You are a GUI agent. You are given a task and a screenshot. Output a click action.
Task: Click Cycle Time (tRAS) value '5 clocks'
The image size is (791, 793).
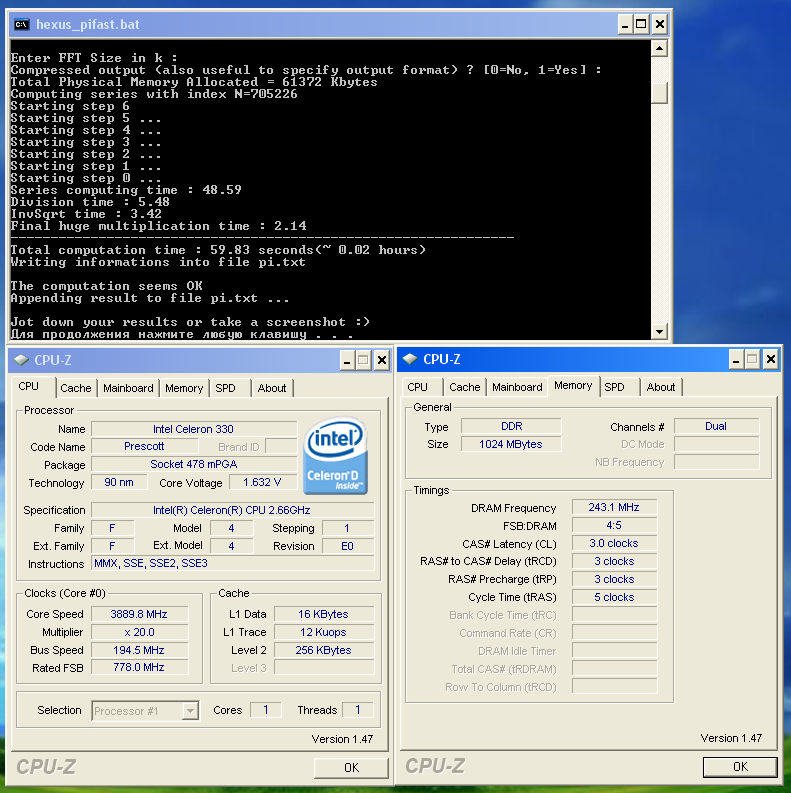(x=614, y=597)
